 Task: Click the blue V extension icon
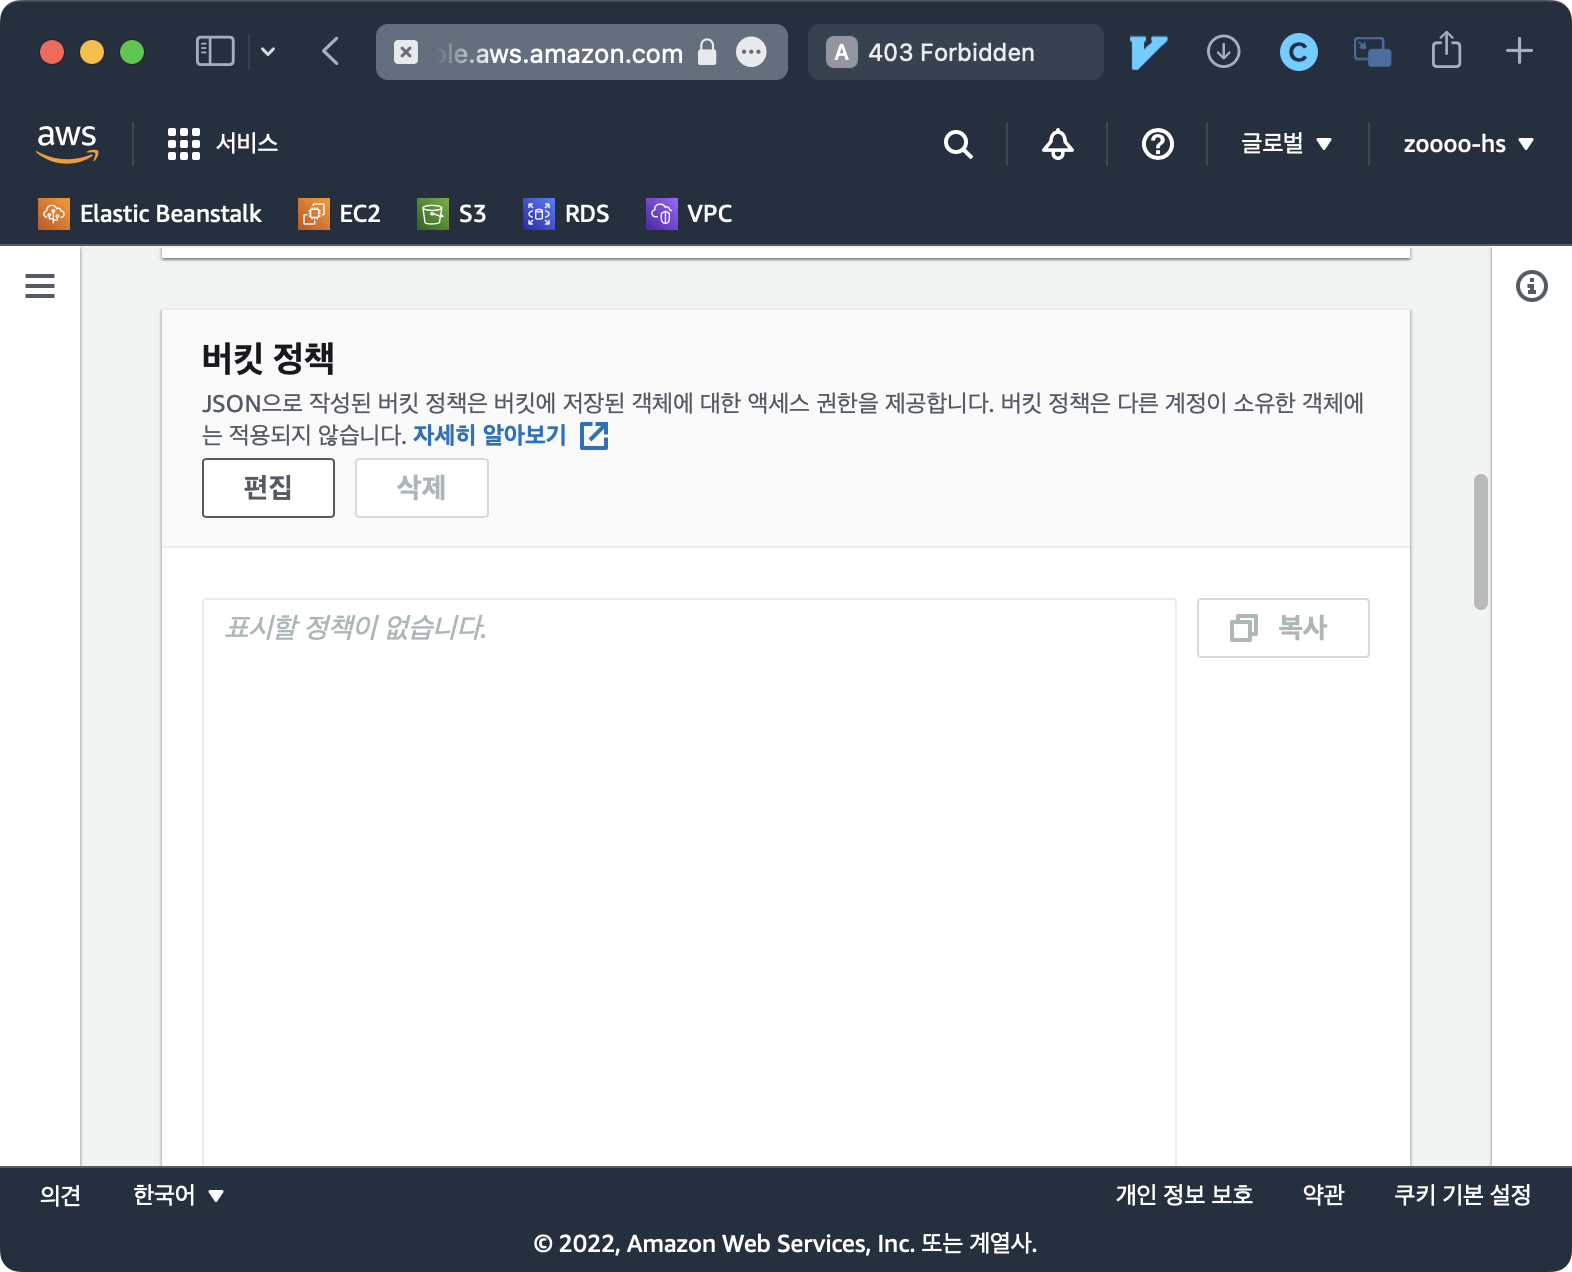coord(1148,52)
